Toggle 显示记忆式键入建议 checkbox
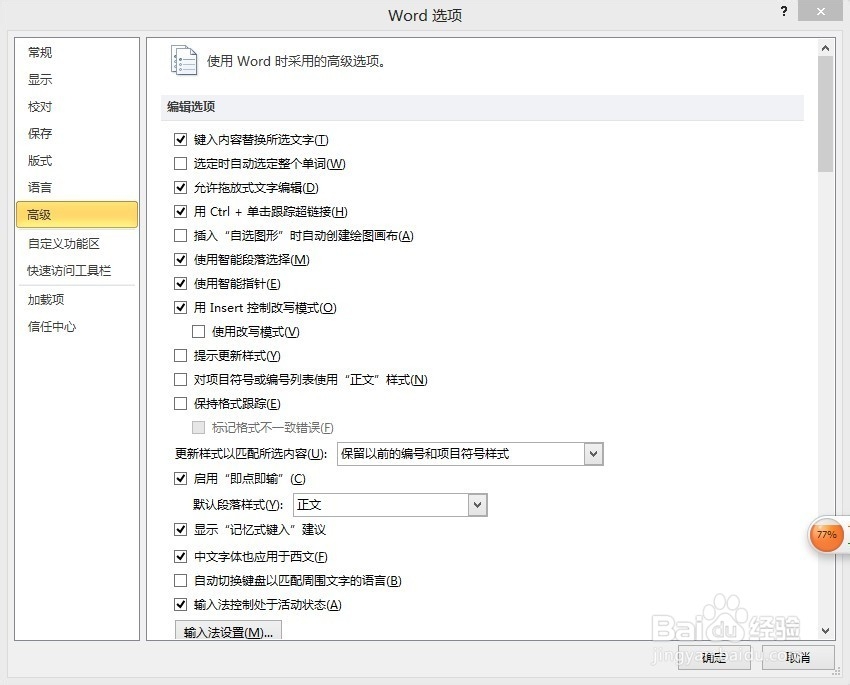850x685 pixels. 181,529
